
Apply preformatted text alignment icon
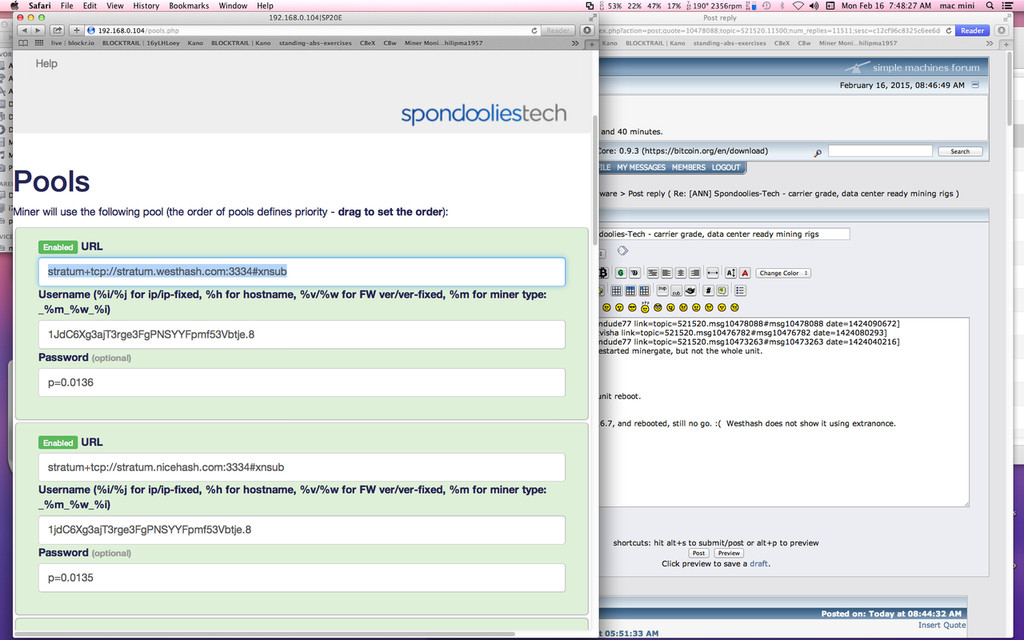[x=652, y=273]
